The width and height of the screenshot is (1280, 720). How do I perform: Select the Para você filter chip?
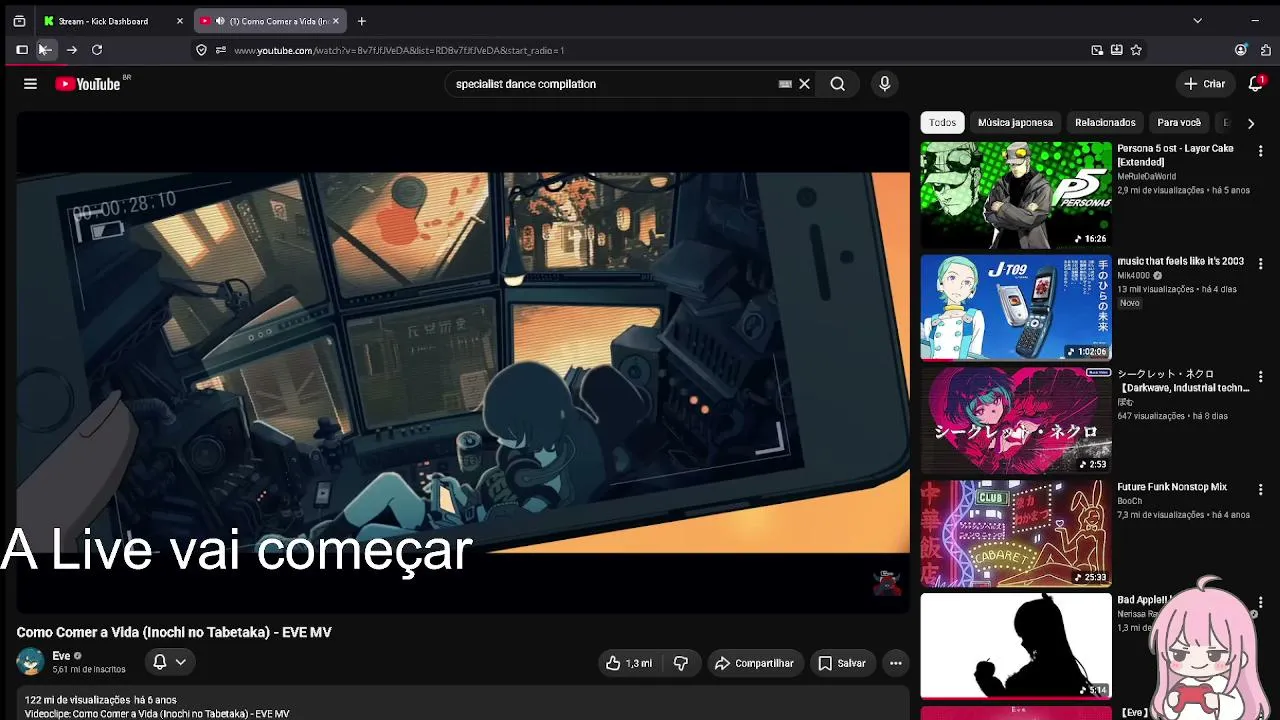[1179, 123]
